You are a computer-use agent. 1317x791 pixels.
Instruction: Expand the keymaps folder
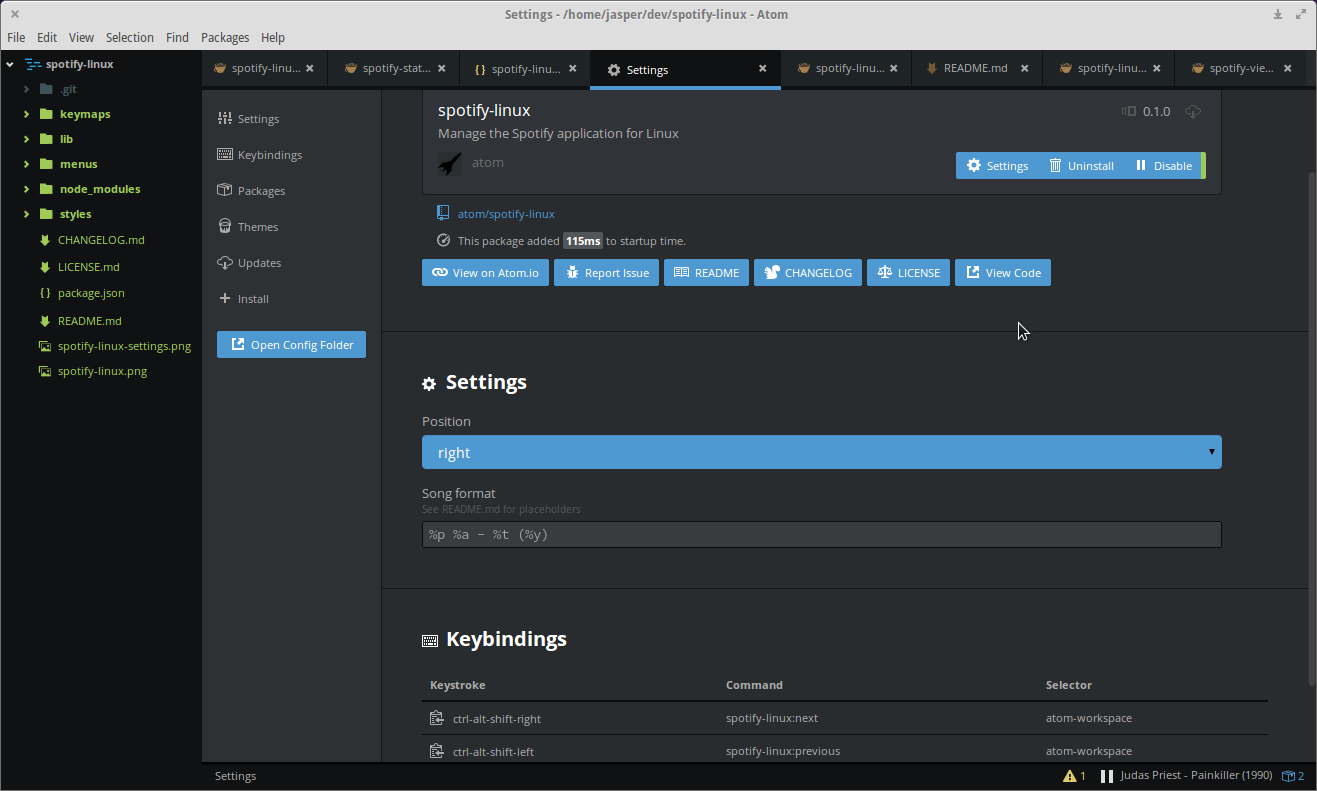coord(27,114)
